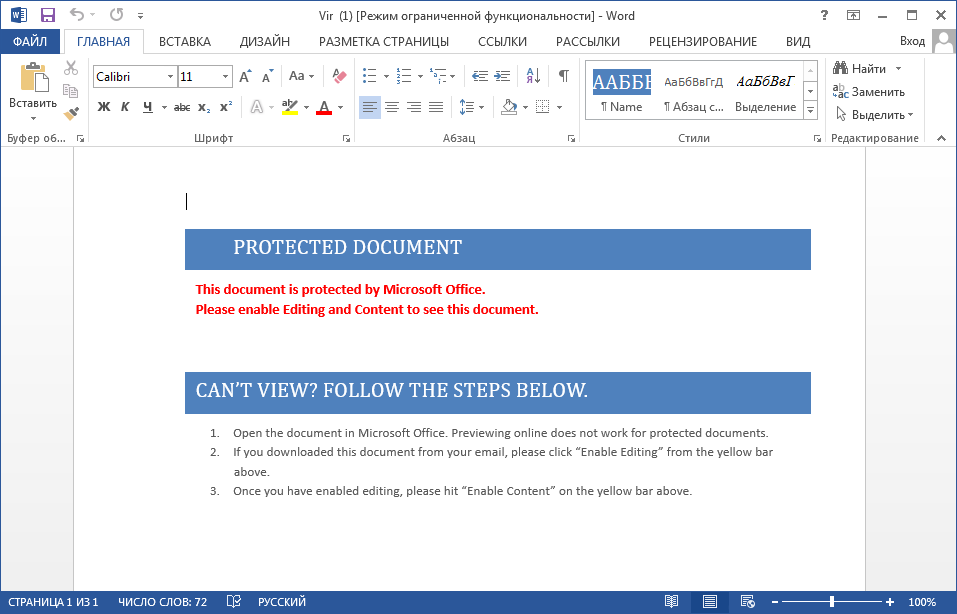957x614 pixels.
Task: Switch to the РЕЦЕНЗИРОВАНИЕ tab
Action: [702, 41]
